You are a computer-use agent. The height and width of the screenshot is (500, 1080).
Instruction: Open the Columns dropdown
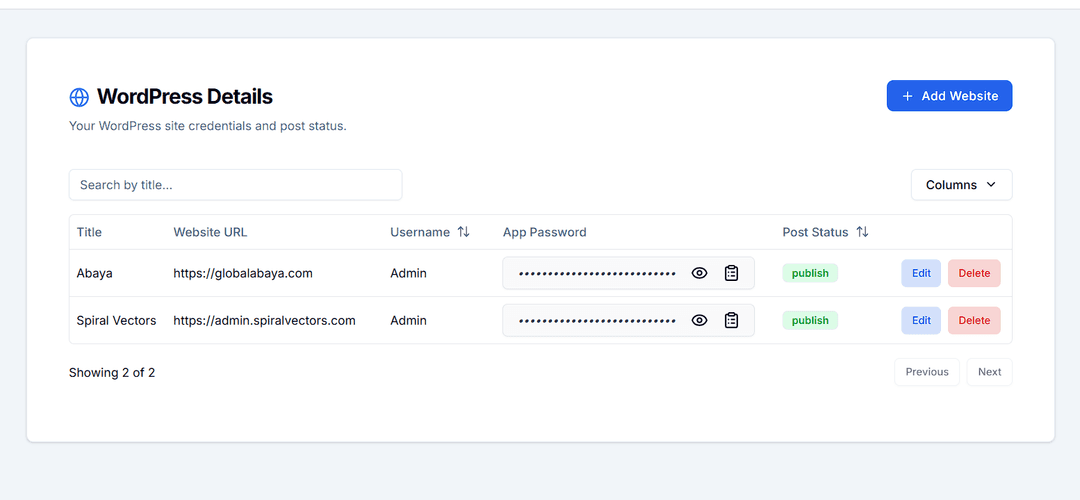click(x=961, y=185)
